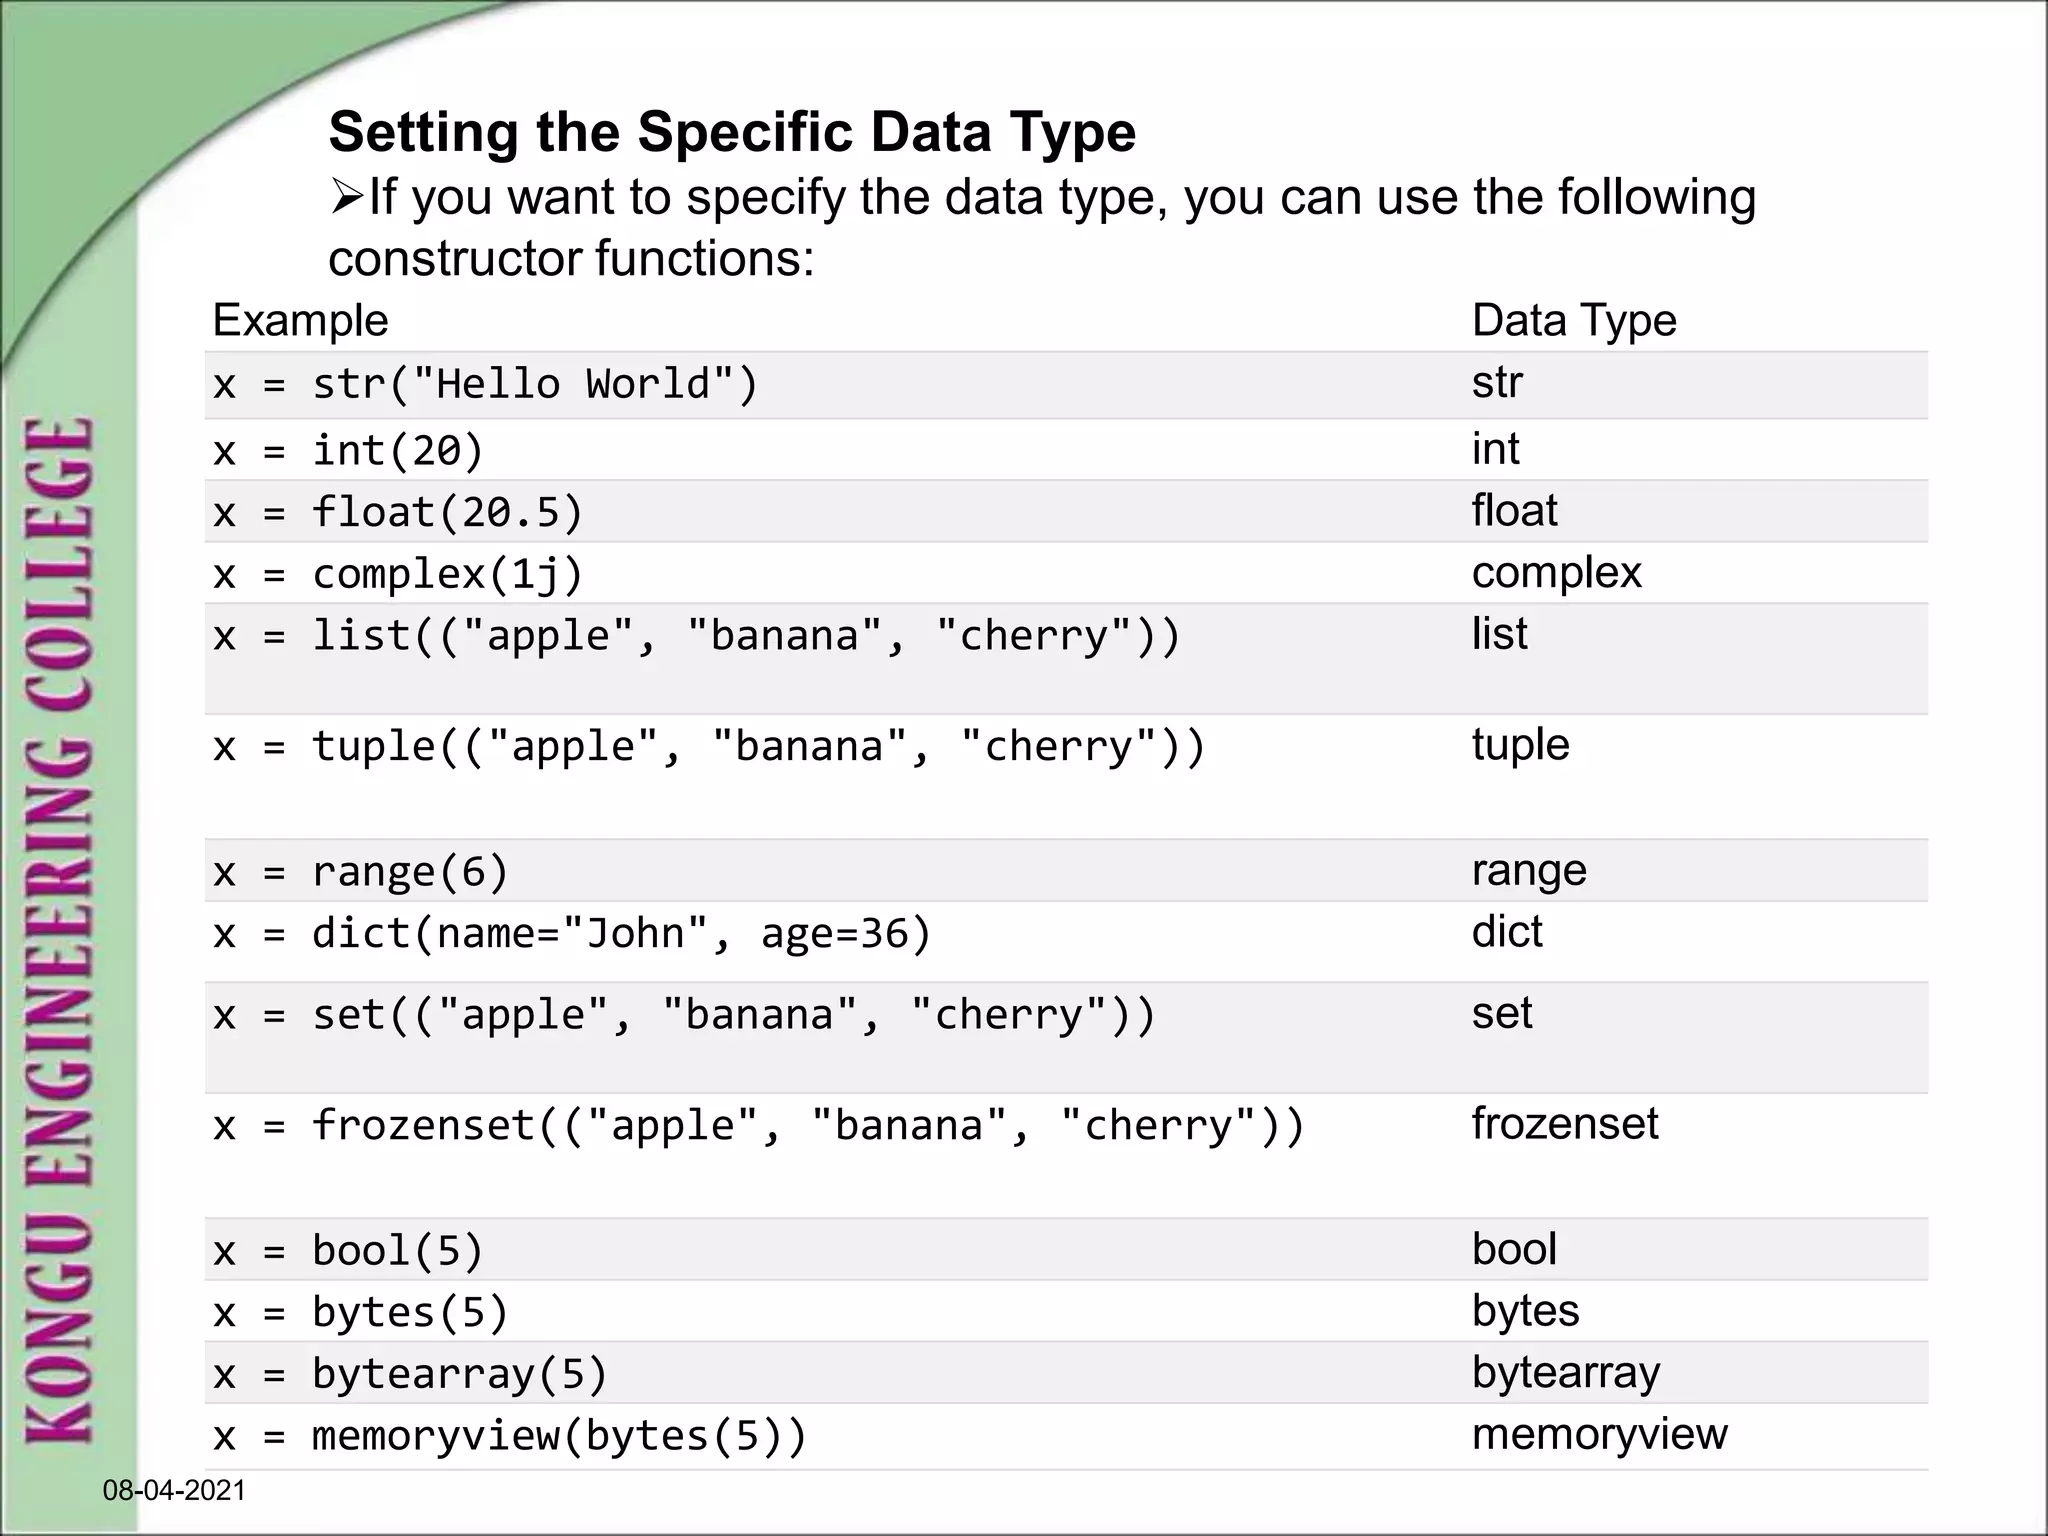
Task: Click the bool(5) example code
Action: coord(348,1251)
